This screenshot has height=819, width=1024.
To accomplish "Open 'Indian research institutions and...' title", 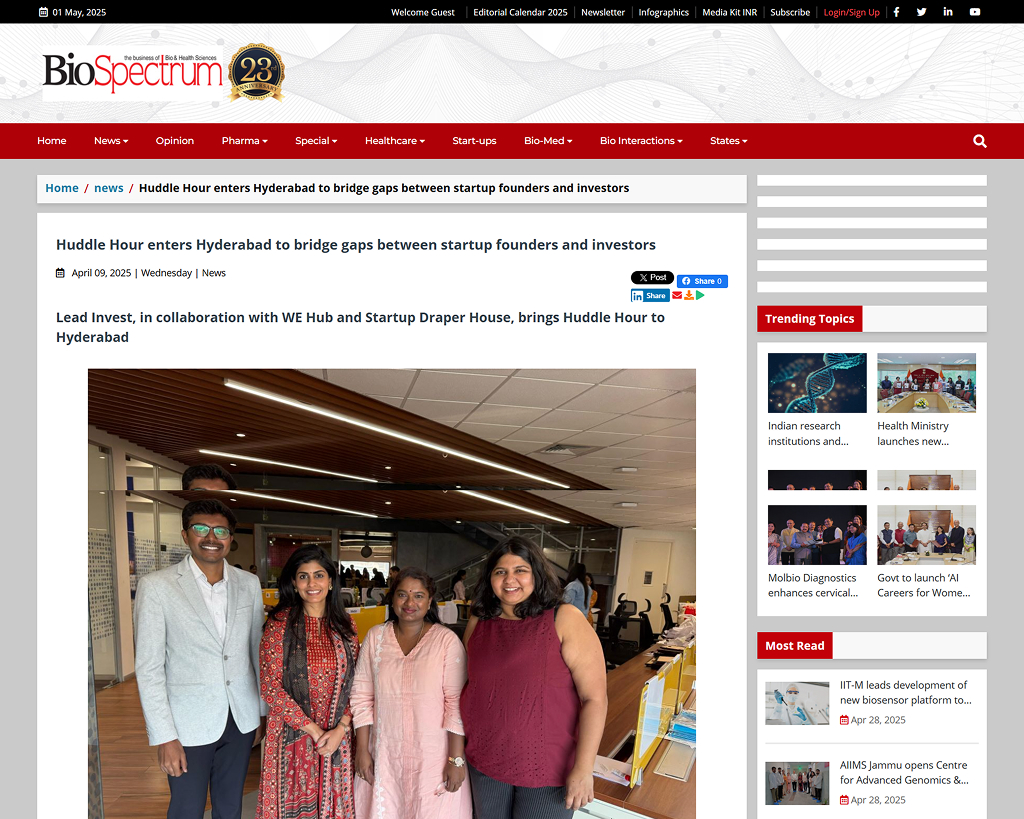I will [x=808, y=434].
